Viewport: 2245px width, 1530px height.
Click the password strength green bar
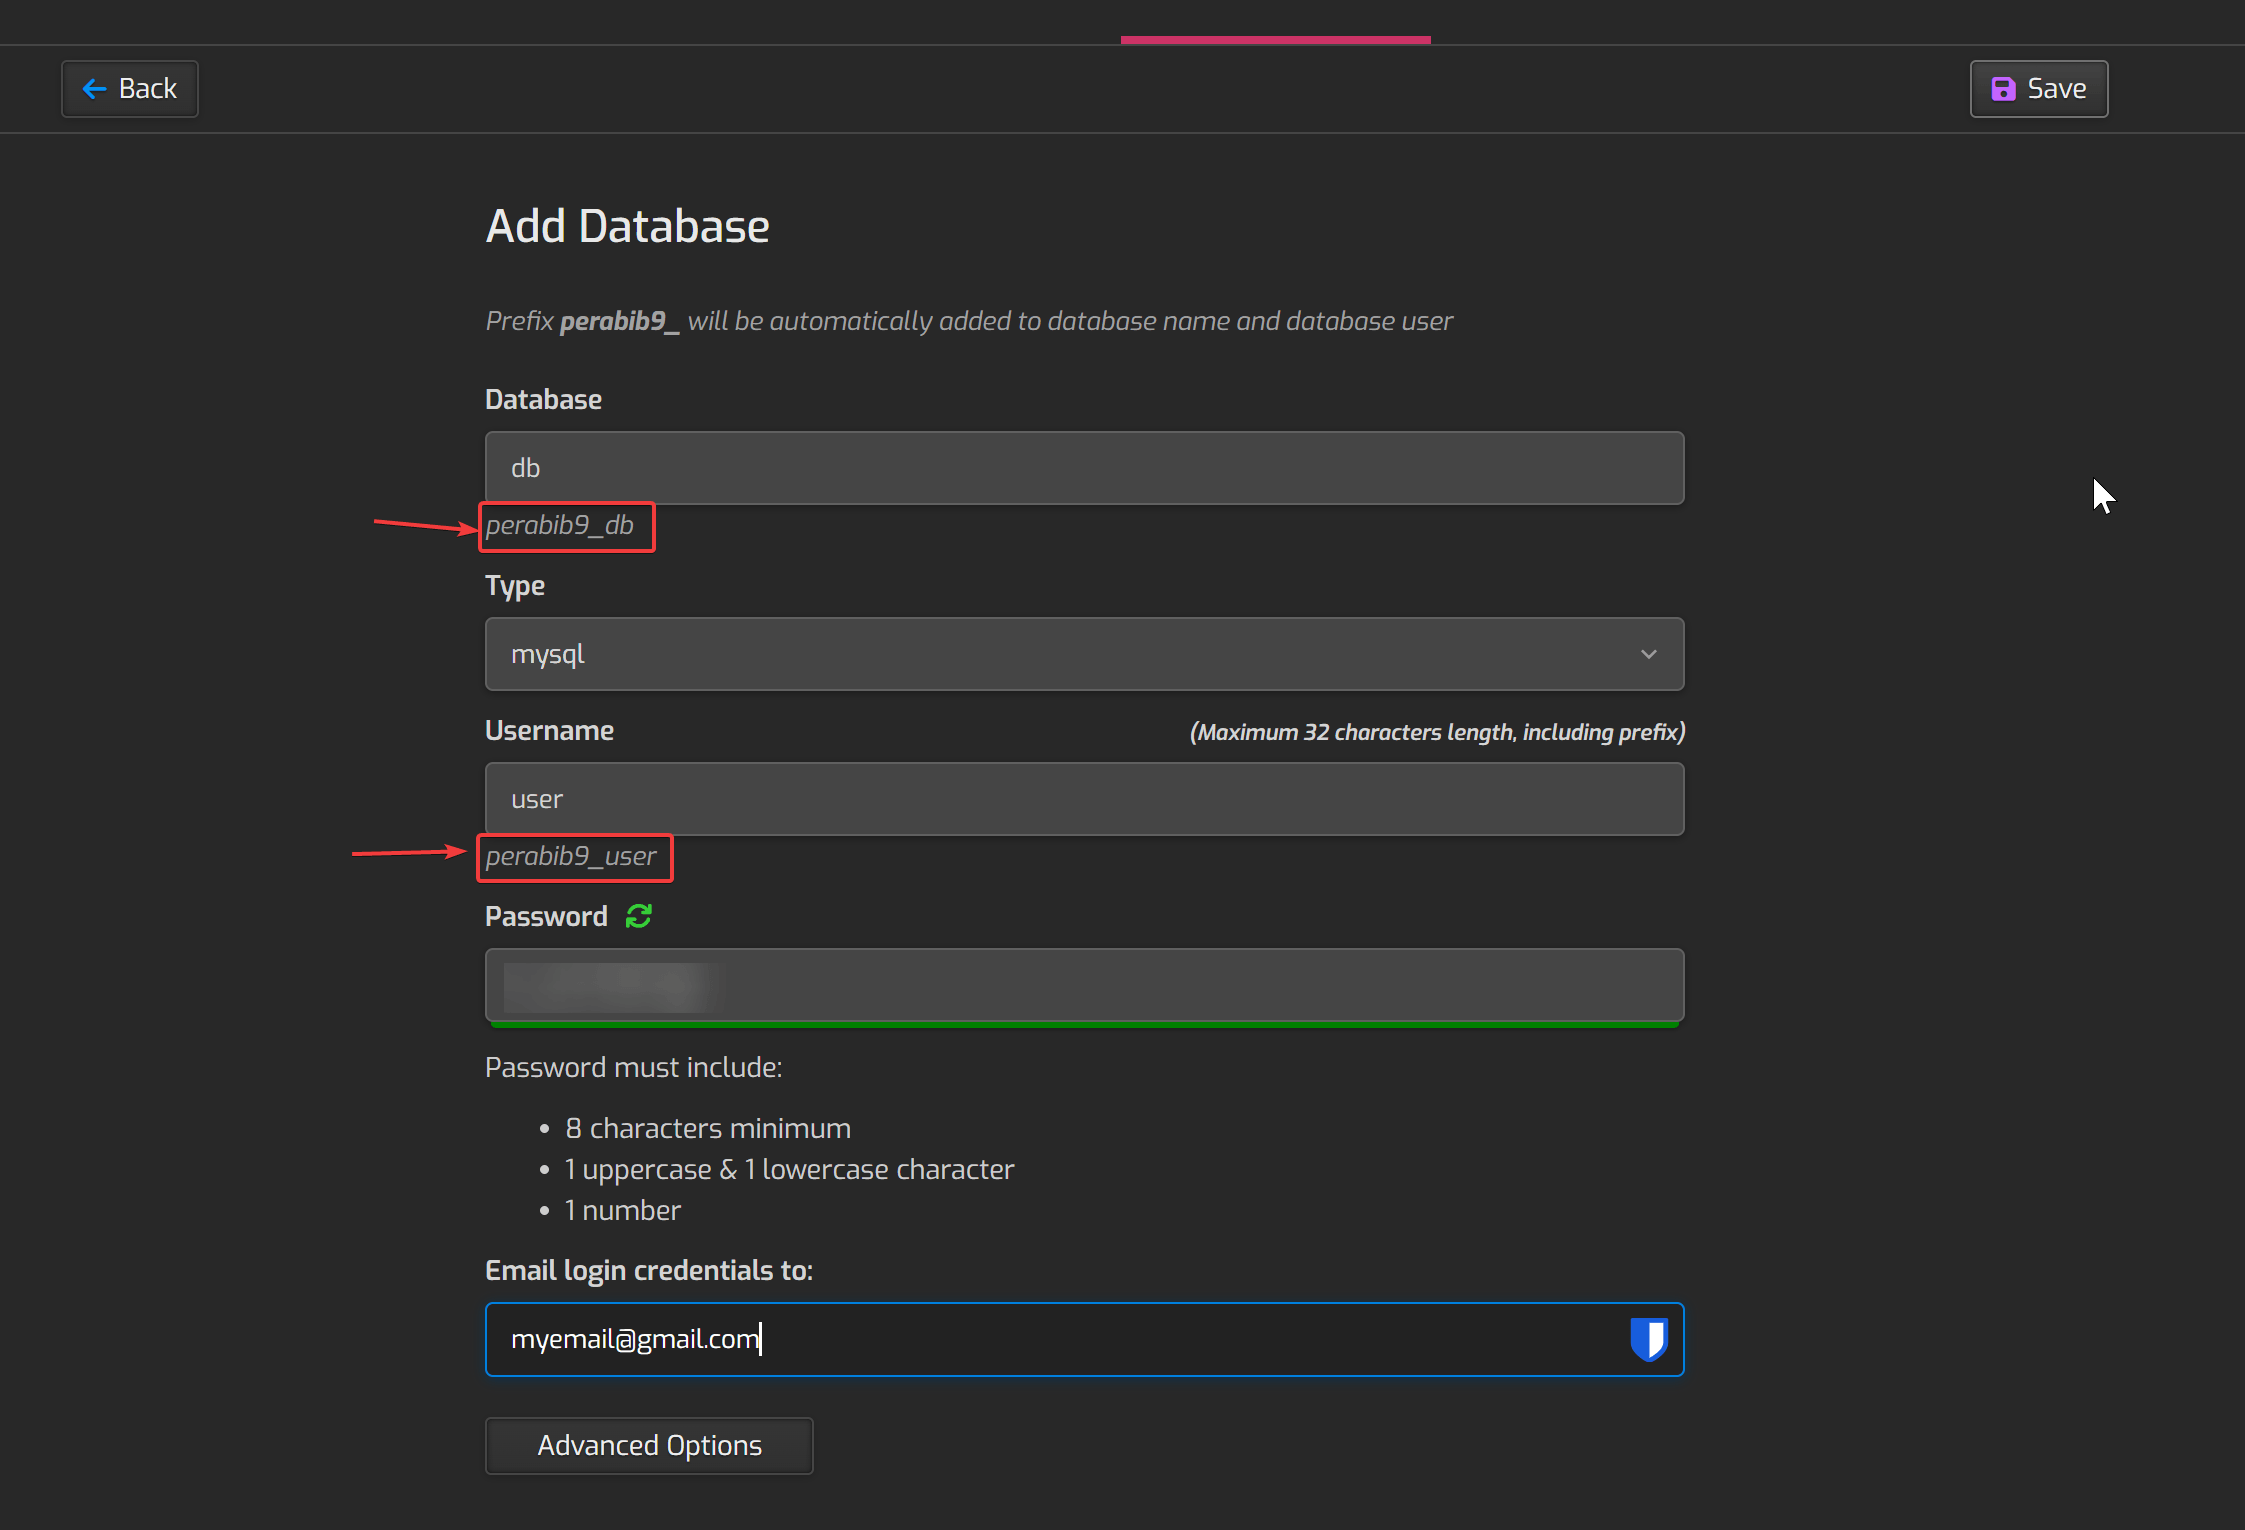click(x=1084, y=1024)
